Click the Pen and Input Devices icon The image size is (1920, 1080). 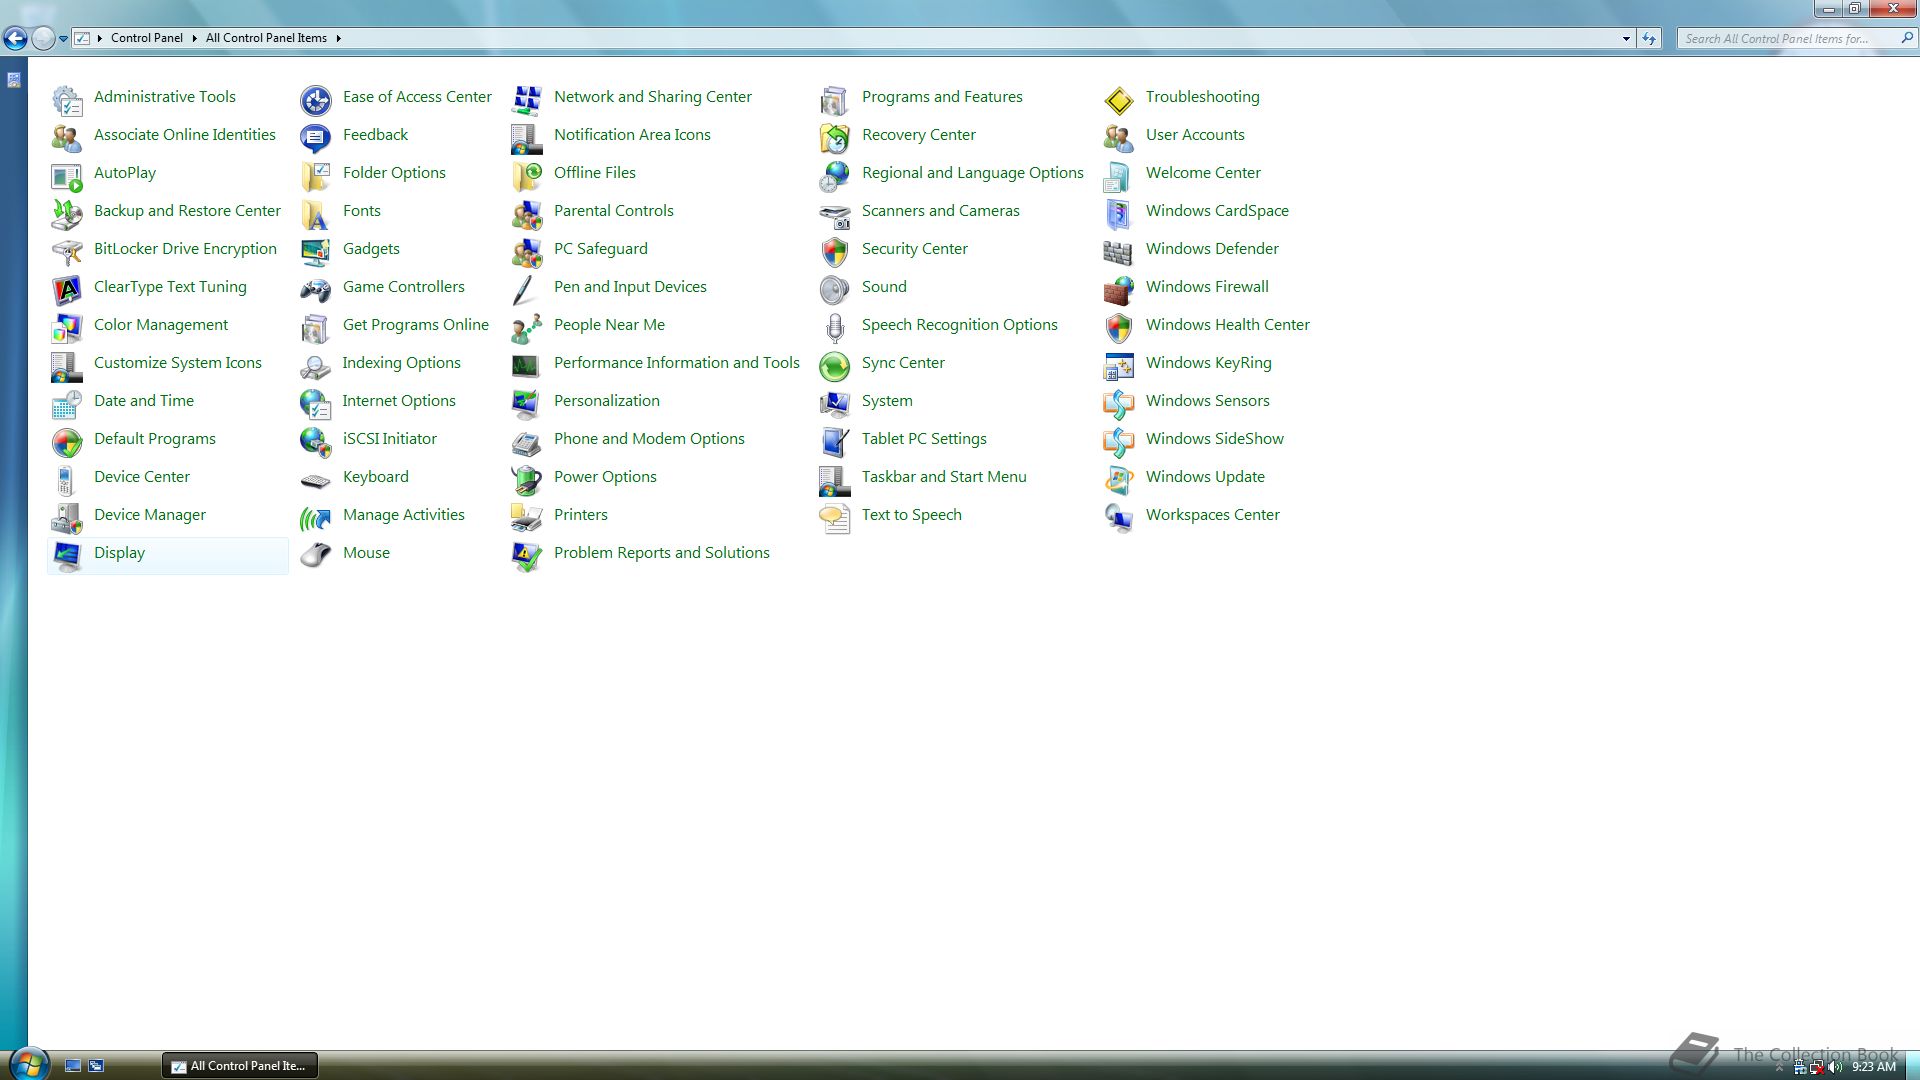[x=527, y=289]
